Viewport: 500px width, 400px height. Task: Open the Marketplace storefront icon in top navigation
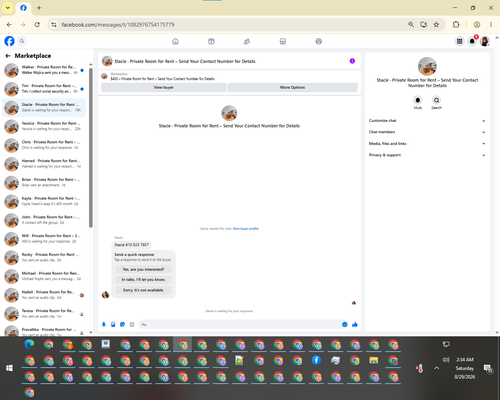click(283, 41)
